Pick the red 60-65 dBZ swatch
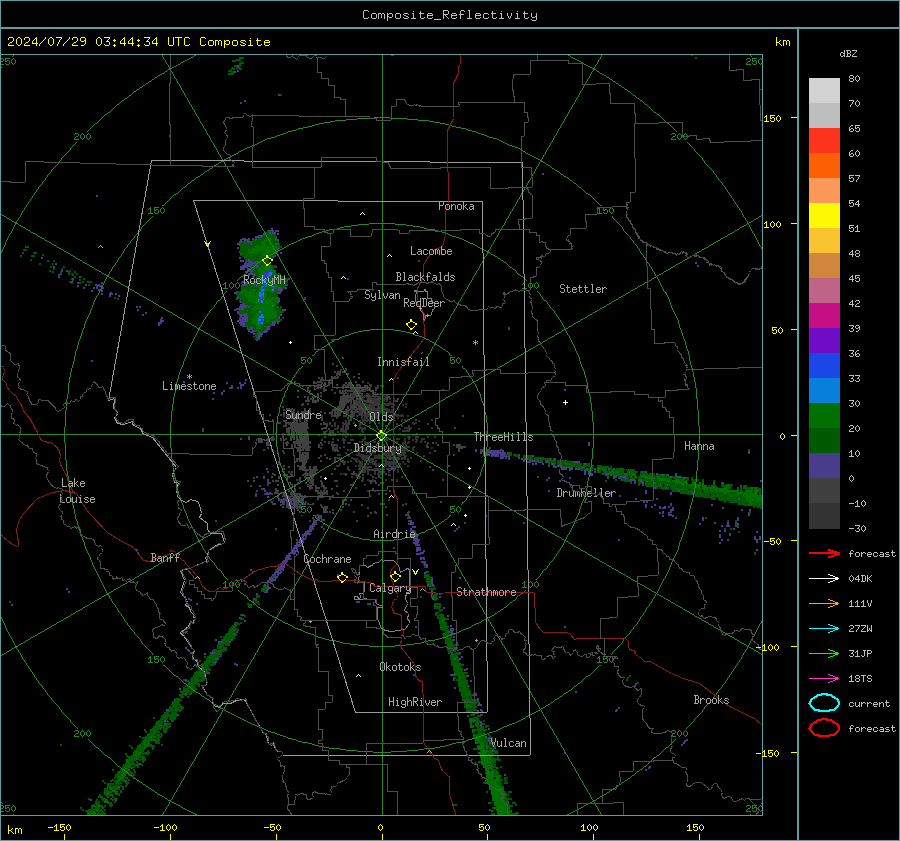The image size is (900, 841). coord(824,141)
